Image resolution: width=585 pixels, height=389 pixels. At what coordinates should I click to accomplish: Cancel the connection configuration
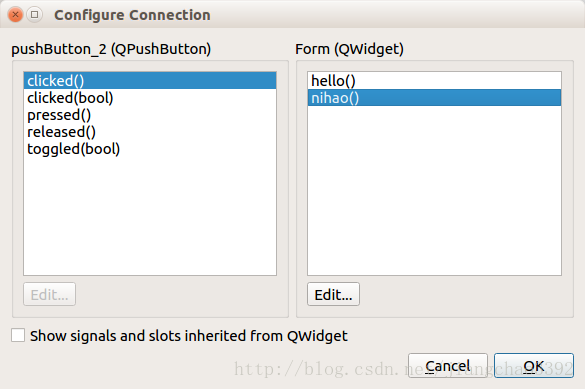tap(448, 366)
